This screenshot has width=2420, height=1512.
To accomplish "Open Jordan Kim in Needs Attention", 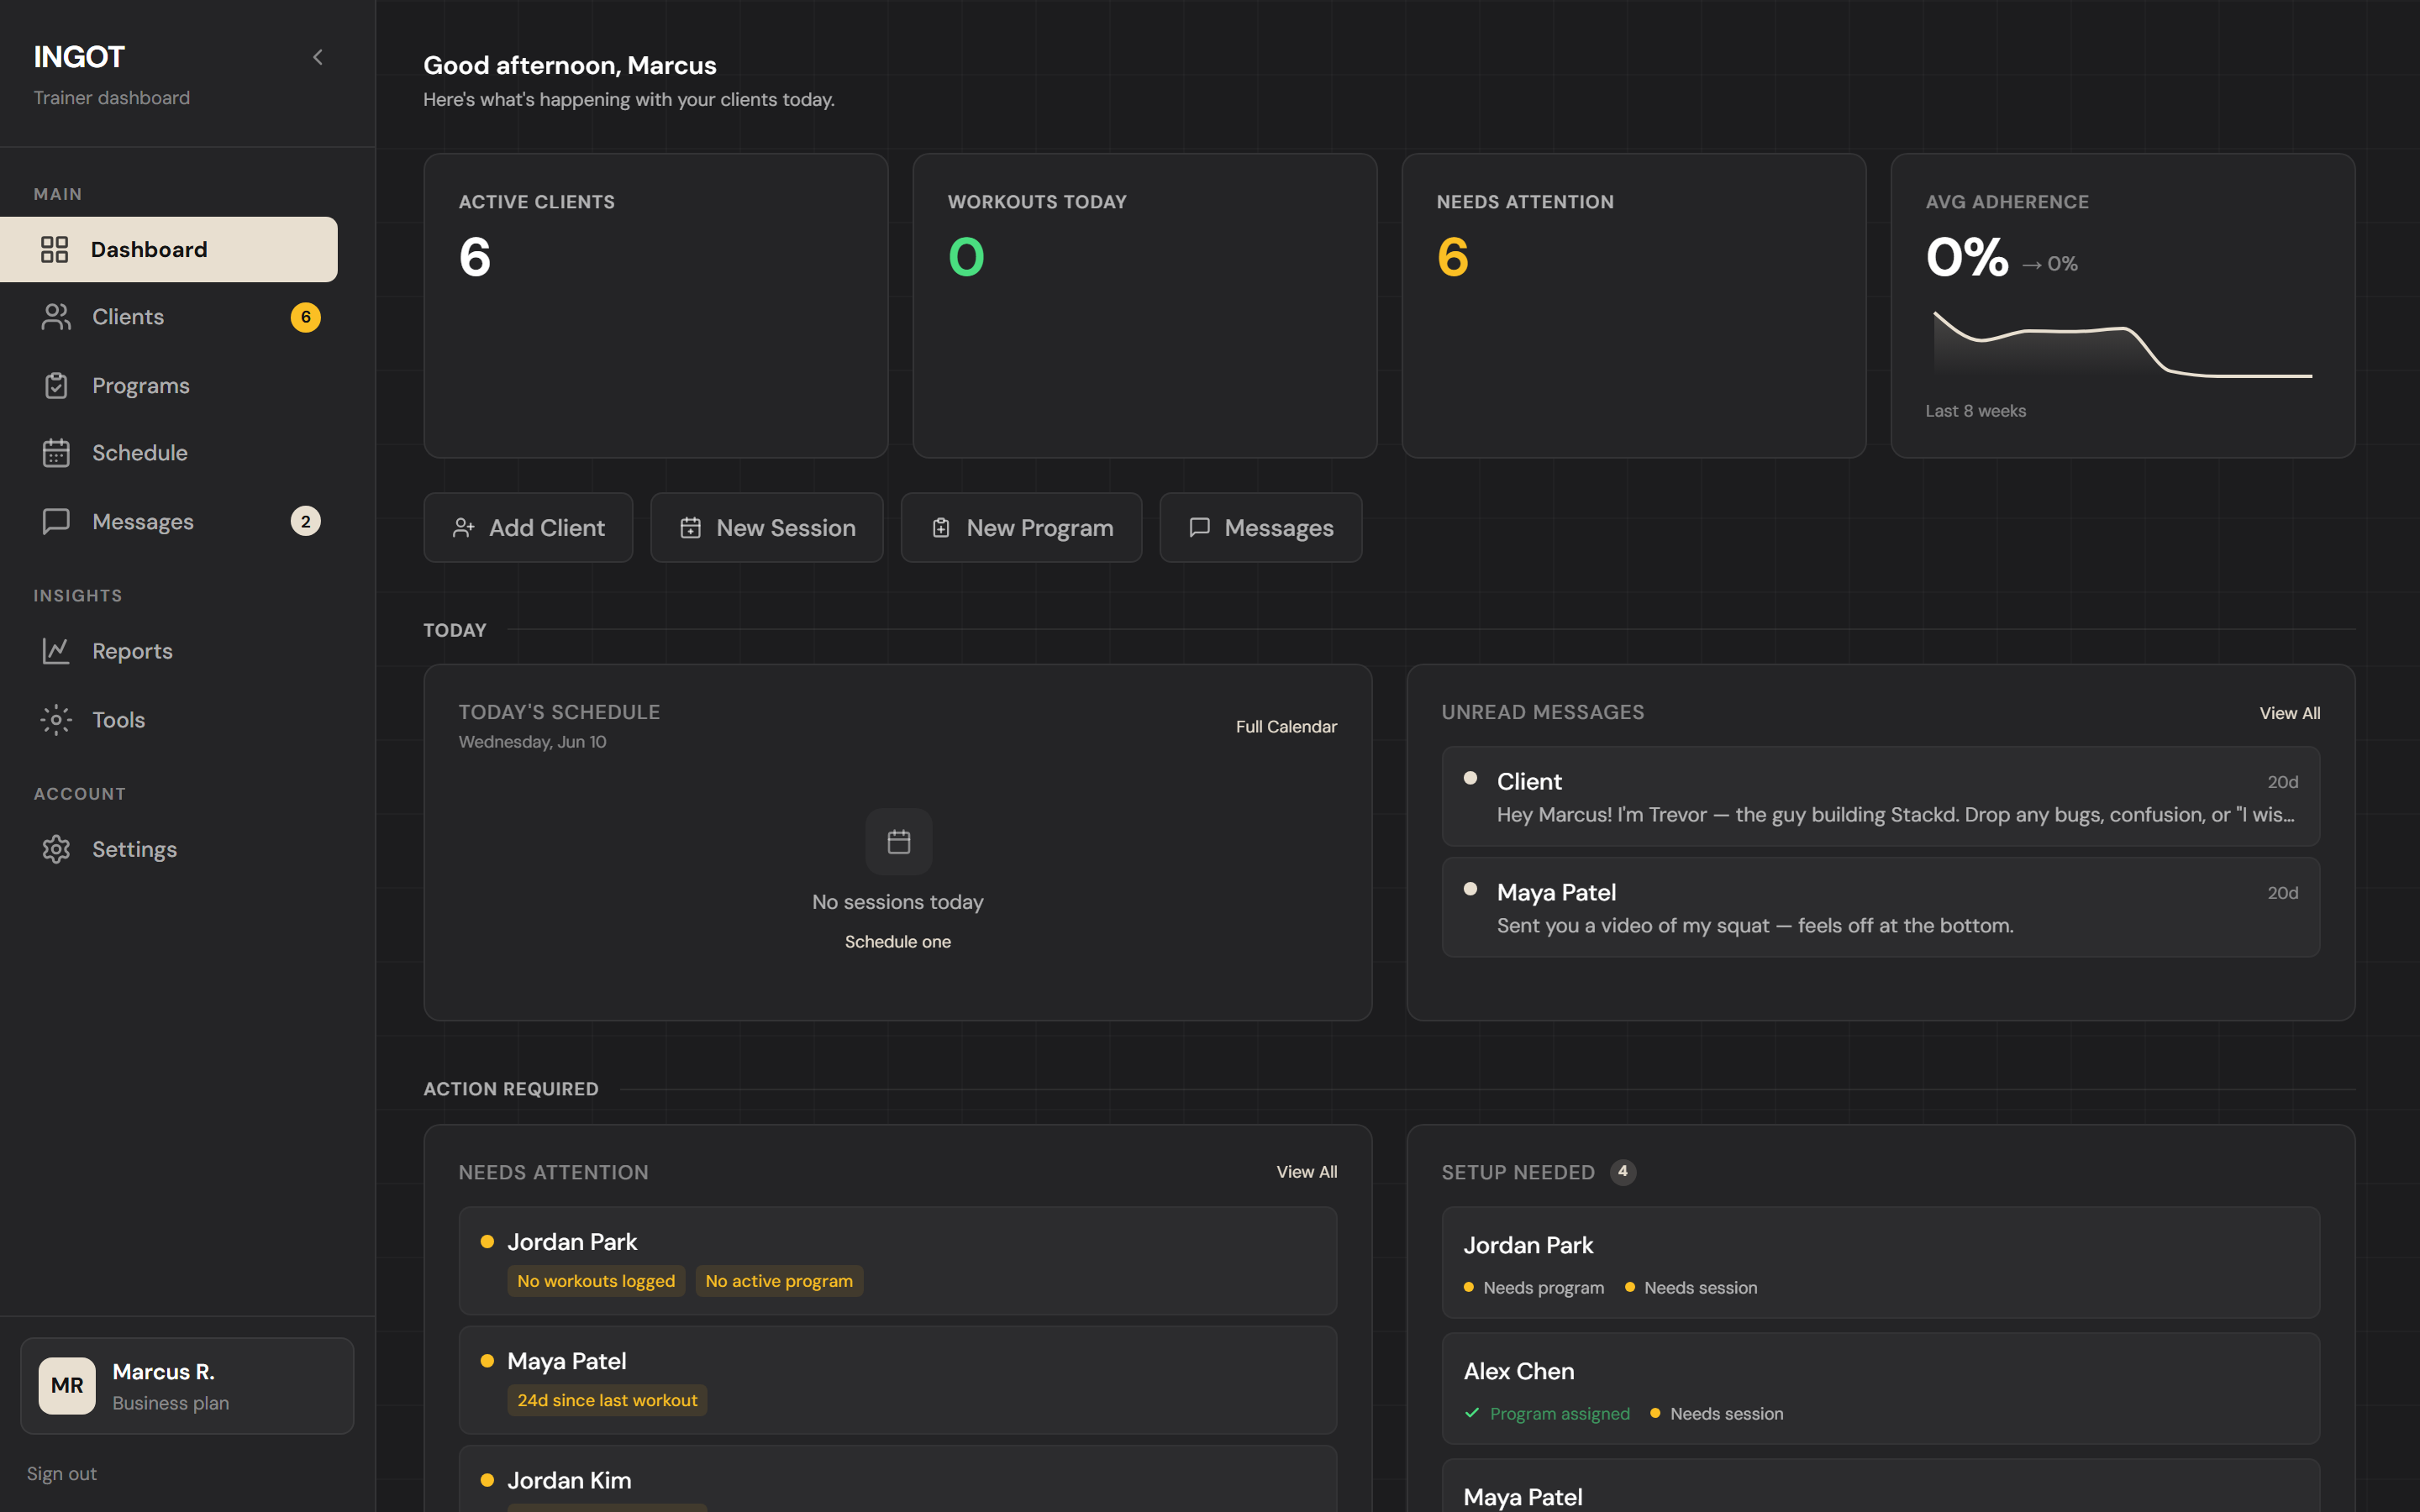I will [x=898, y=1480].
